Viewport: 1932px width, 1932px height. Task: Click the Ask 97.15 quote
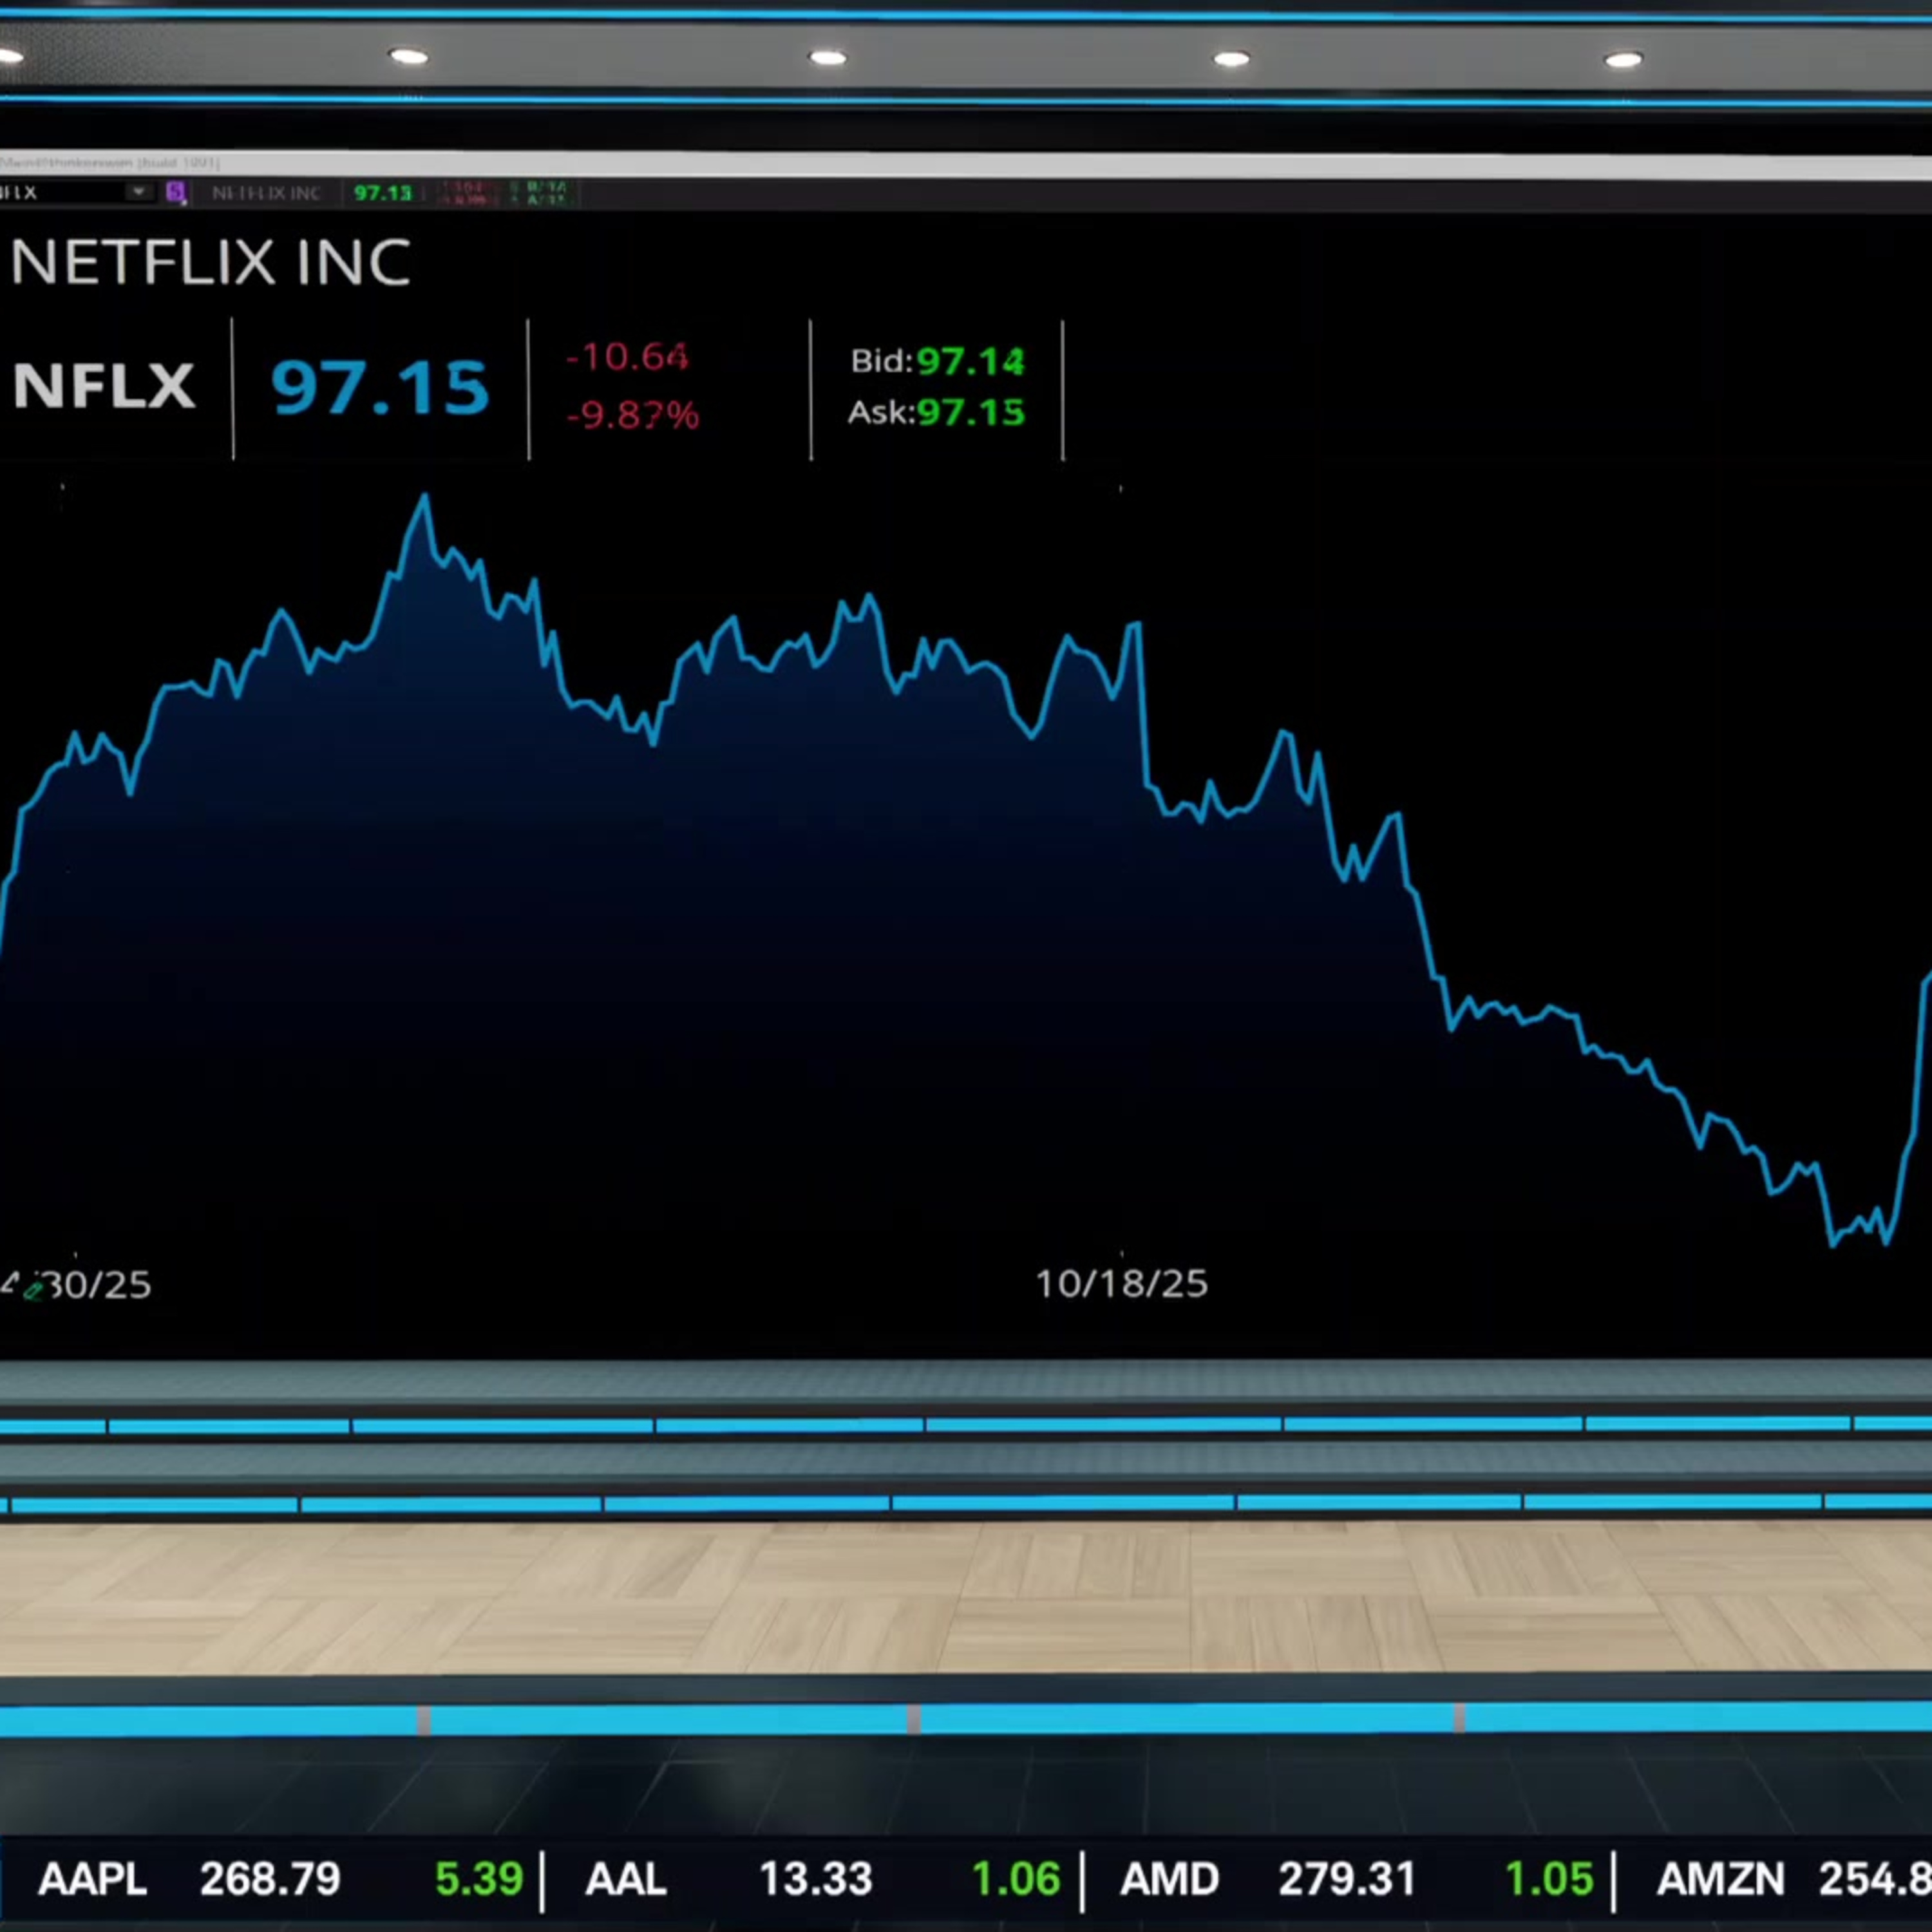(x=936, y=412)
